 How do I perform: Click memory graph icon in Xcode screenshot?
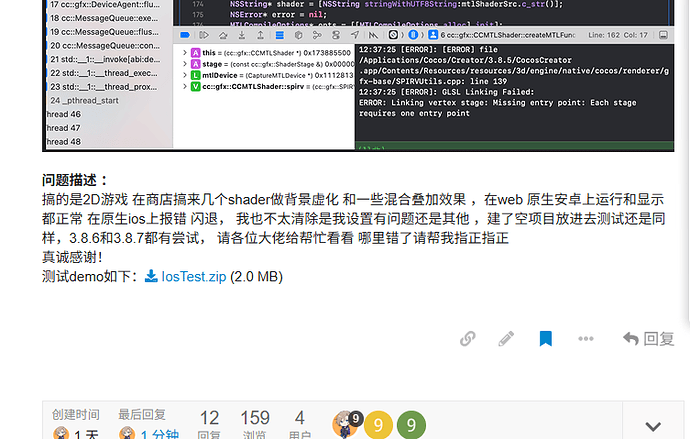point(317,35)
